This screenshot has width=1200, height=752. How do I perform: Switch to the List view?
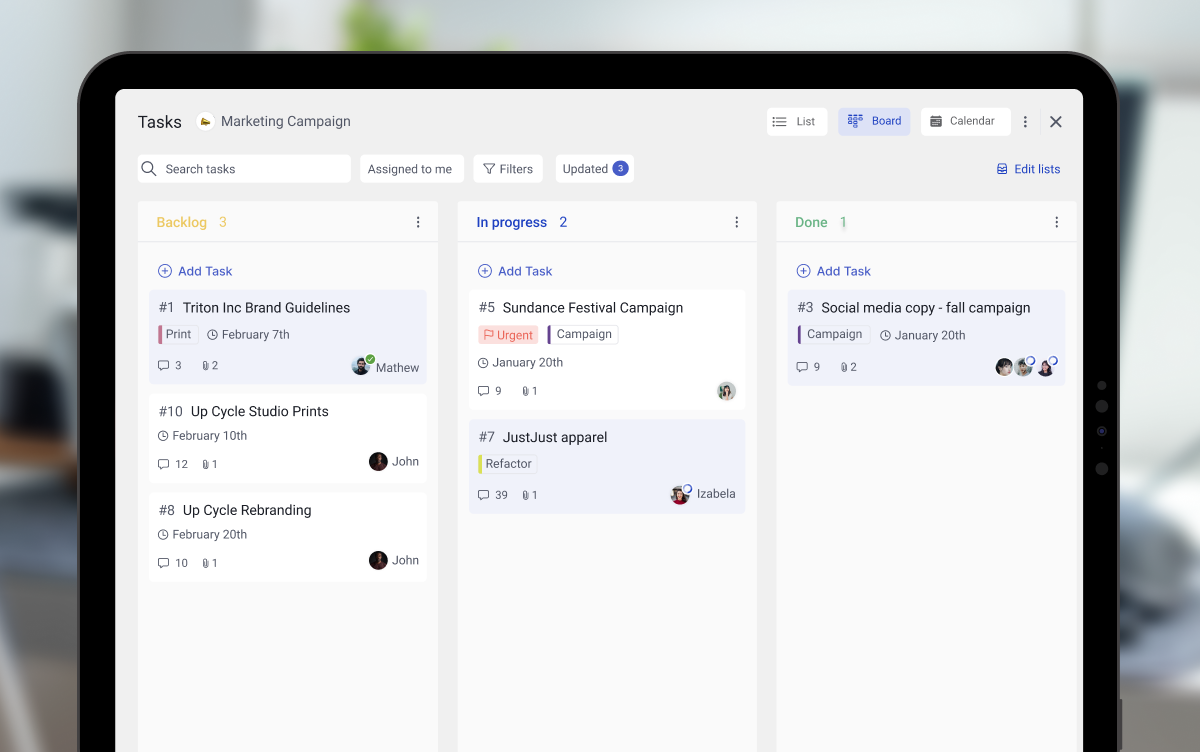pyautogui.click(x=796, y=121)
